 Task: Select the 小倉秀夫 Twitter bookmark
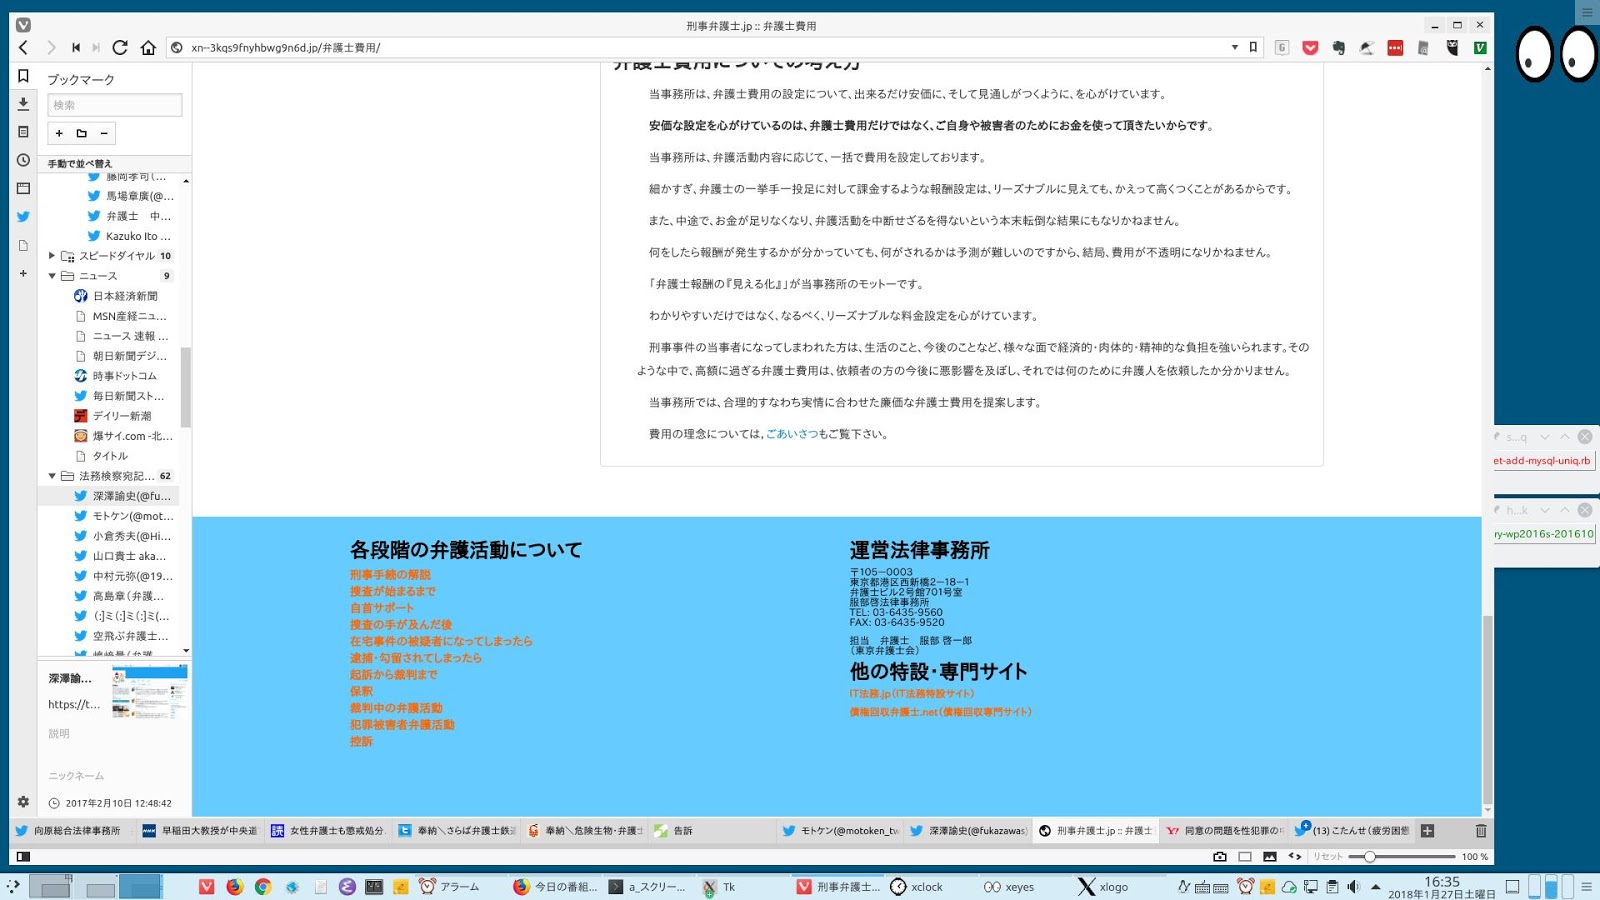[122, 536]
